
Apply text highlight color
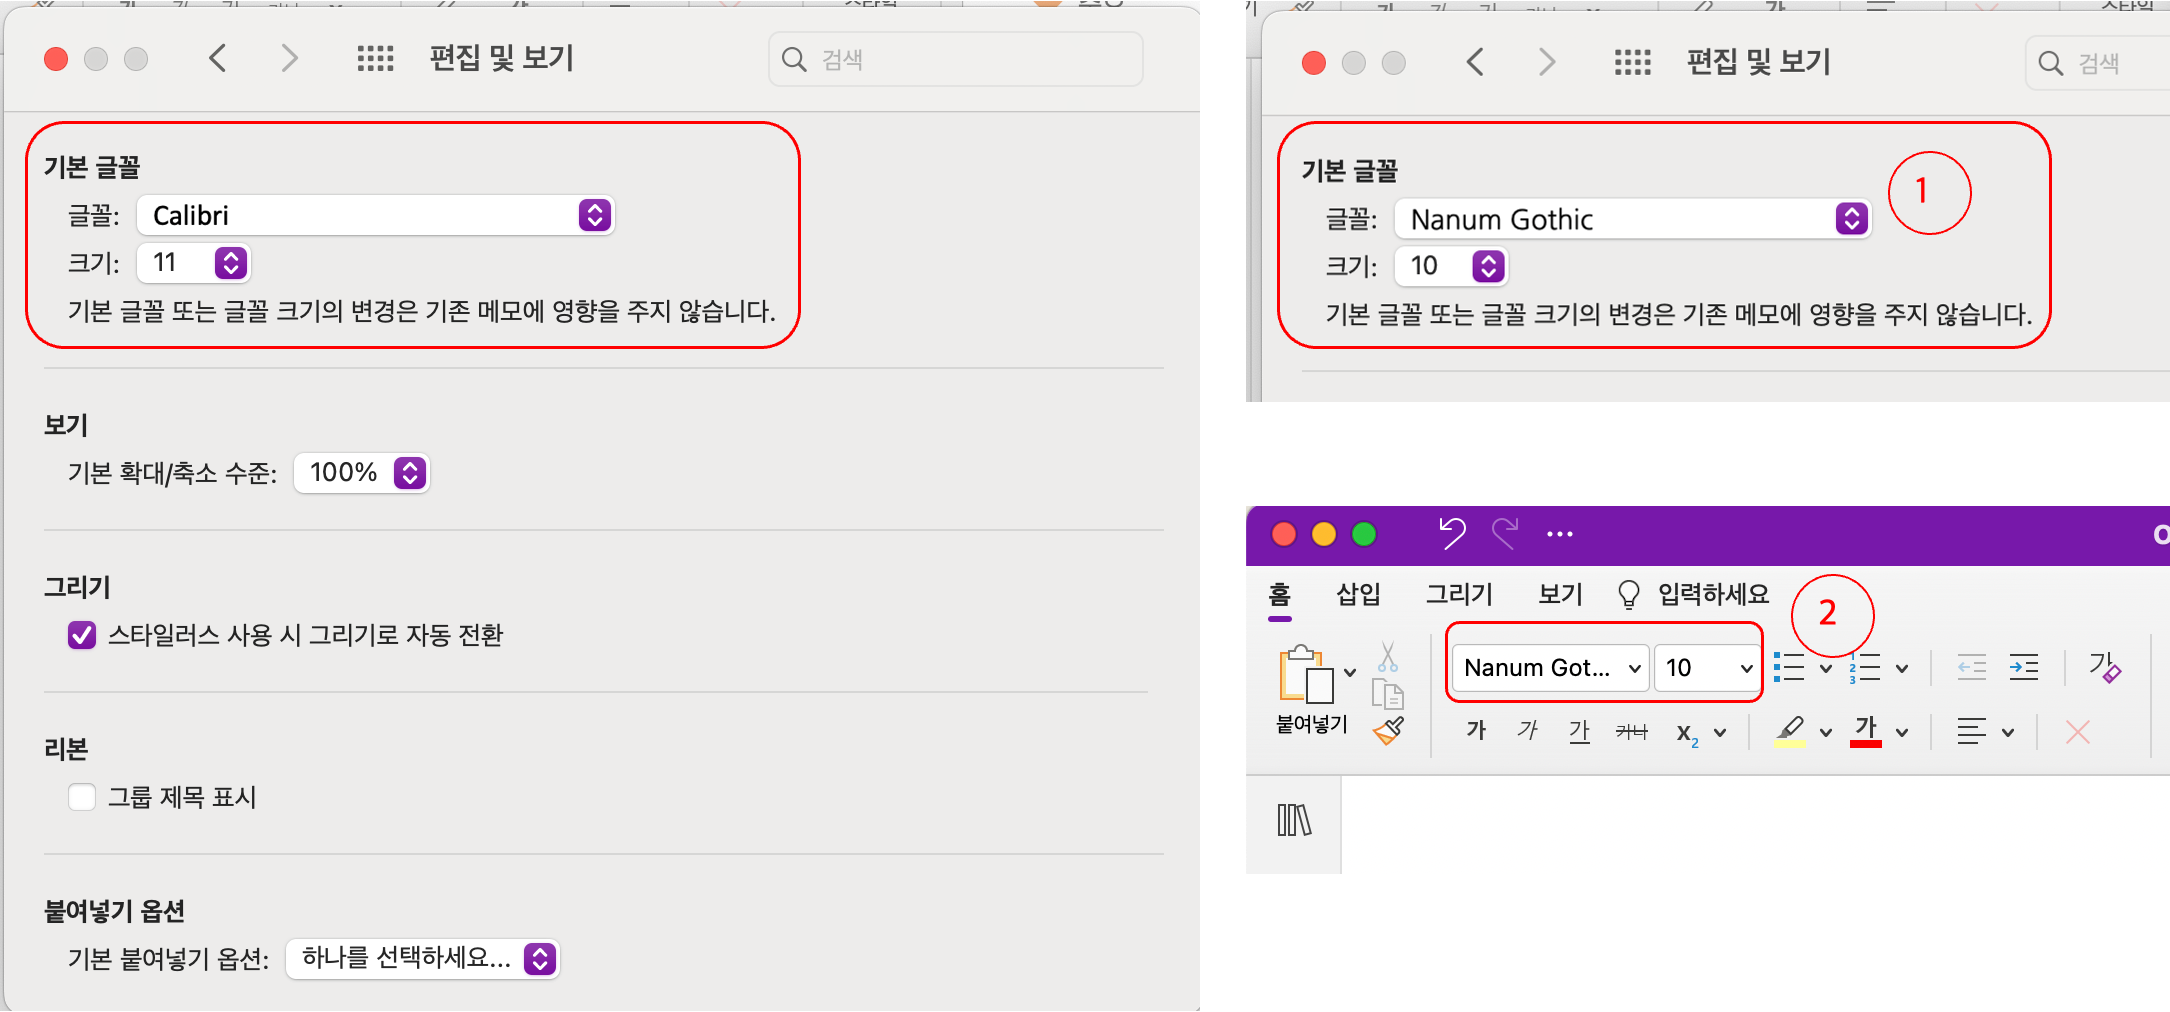[x=1790, y=731]
